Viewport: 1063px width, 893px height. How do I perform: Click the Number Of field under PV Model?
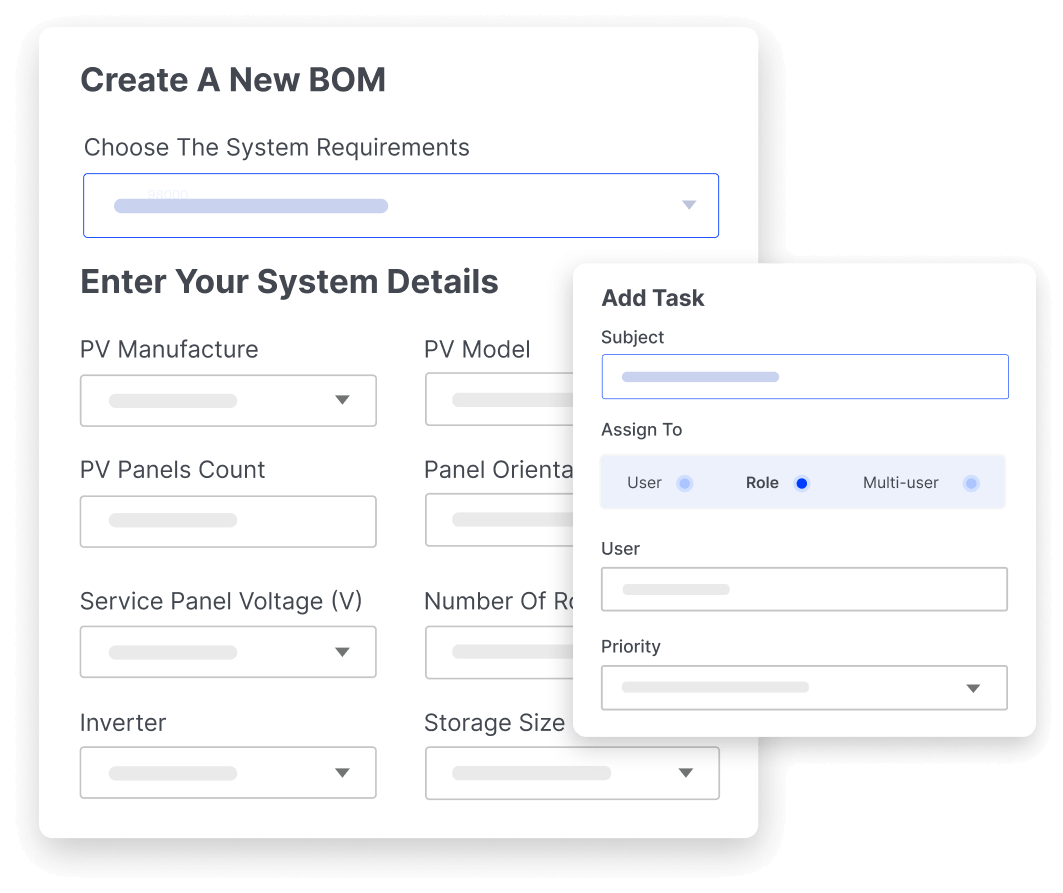click(x=500, y=652)
